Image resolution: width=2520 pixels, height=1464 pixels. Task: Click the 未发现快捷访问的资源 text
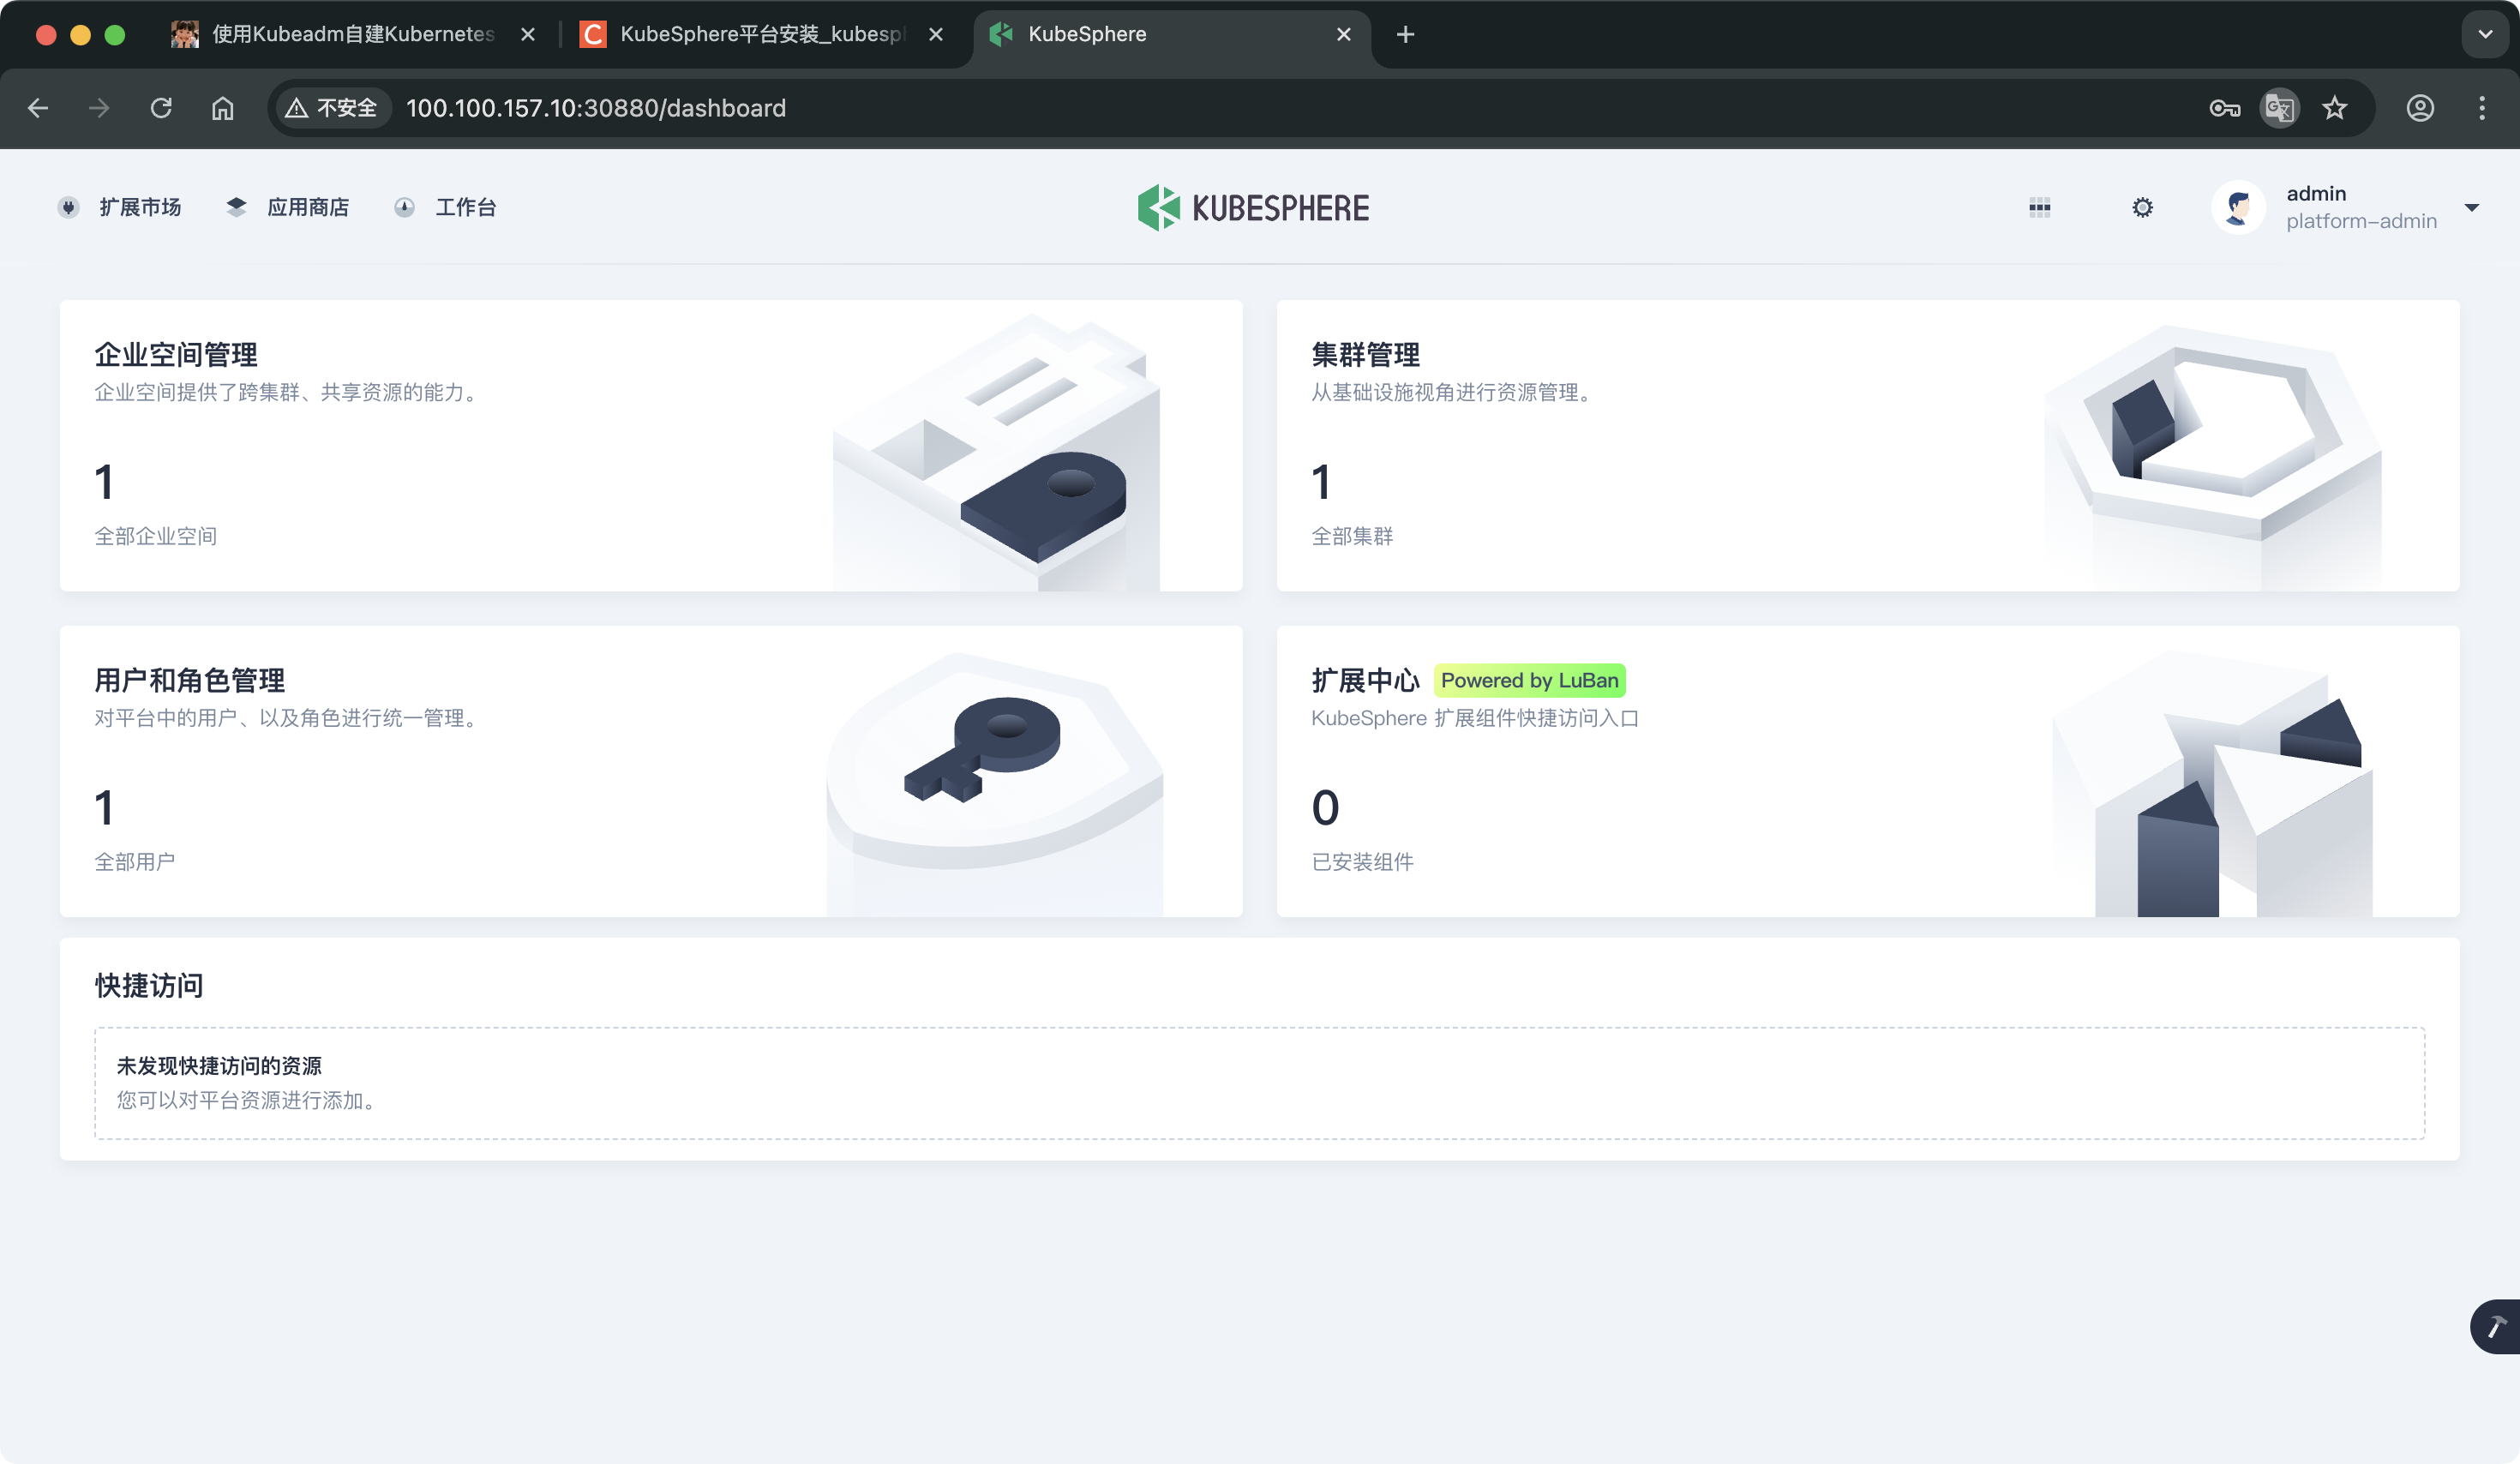tap(219, 1065)
